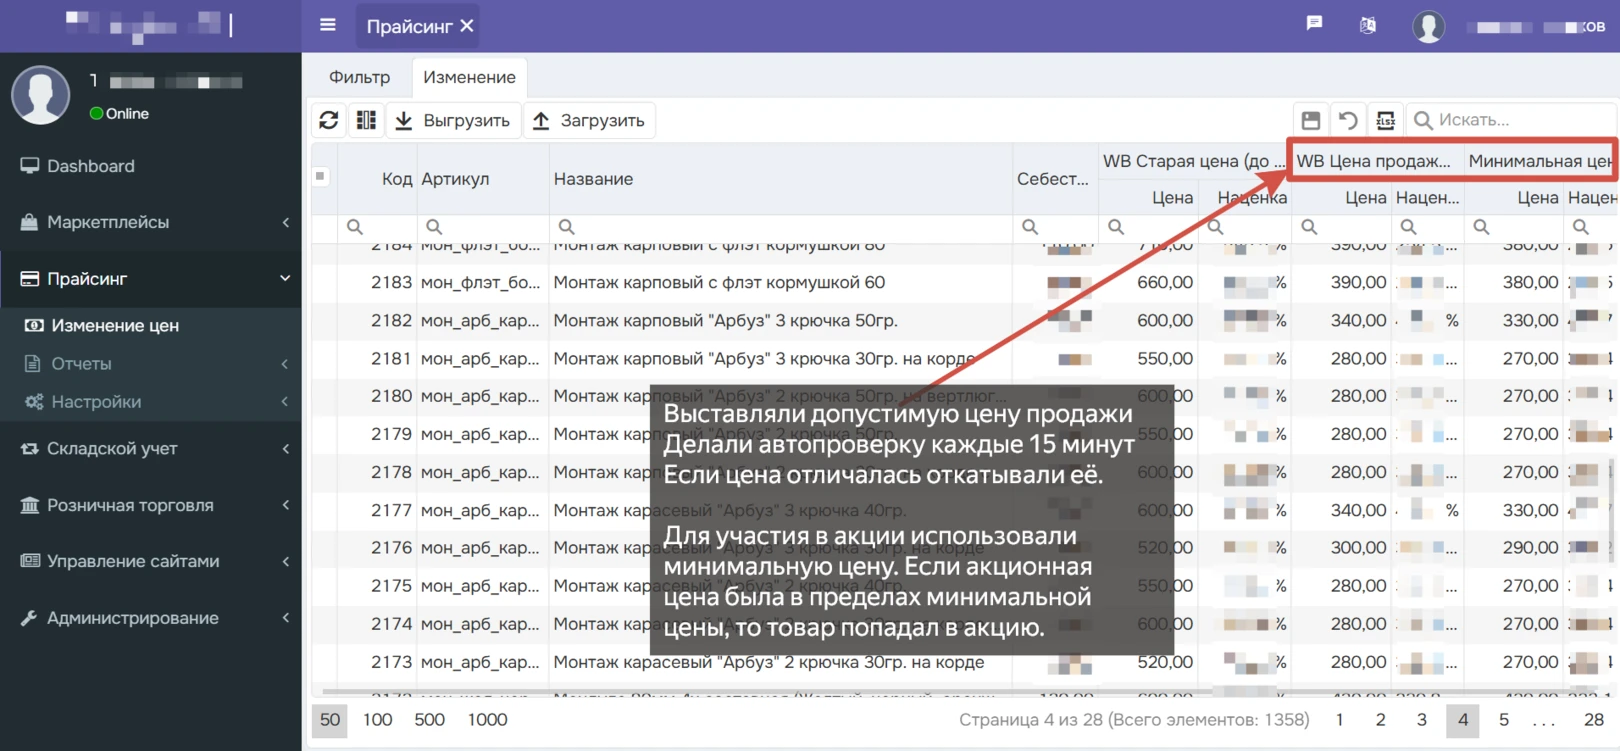Click the Наценка column search icon
Image resolution: width=1620 pixels, height=751 pixels.
[1215, 227]
